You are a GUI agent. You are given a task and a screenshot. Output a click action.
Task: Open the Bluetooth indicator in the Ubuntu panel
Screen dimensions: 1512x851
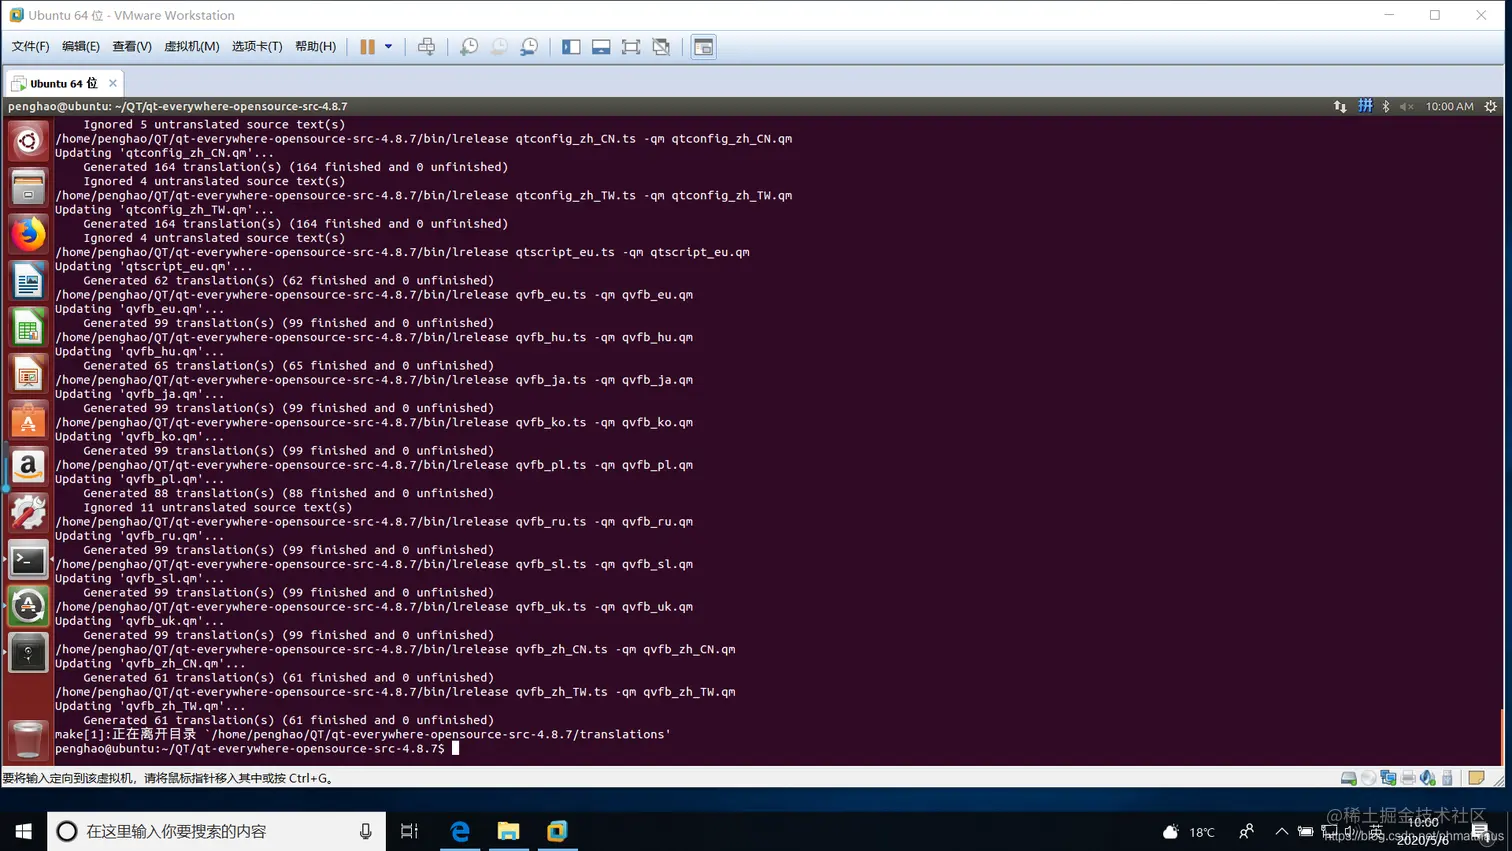pyautogui.click(x=1386, y=106)
